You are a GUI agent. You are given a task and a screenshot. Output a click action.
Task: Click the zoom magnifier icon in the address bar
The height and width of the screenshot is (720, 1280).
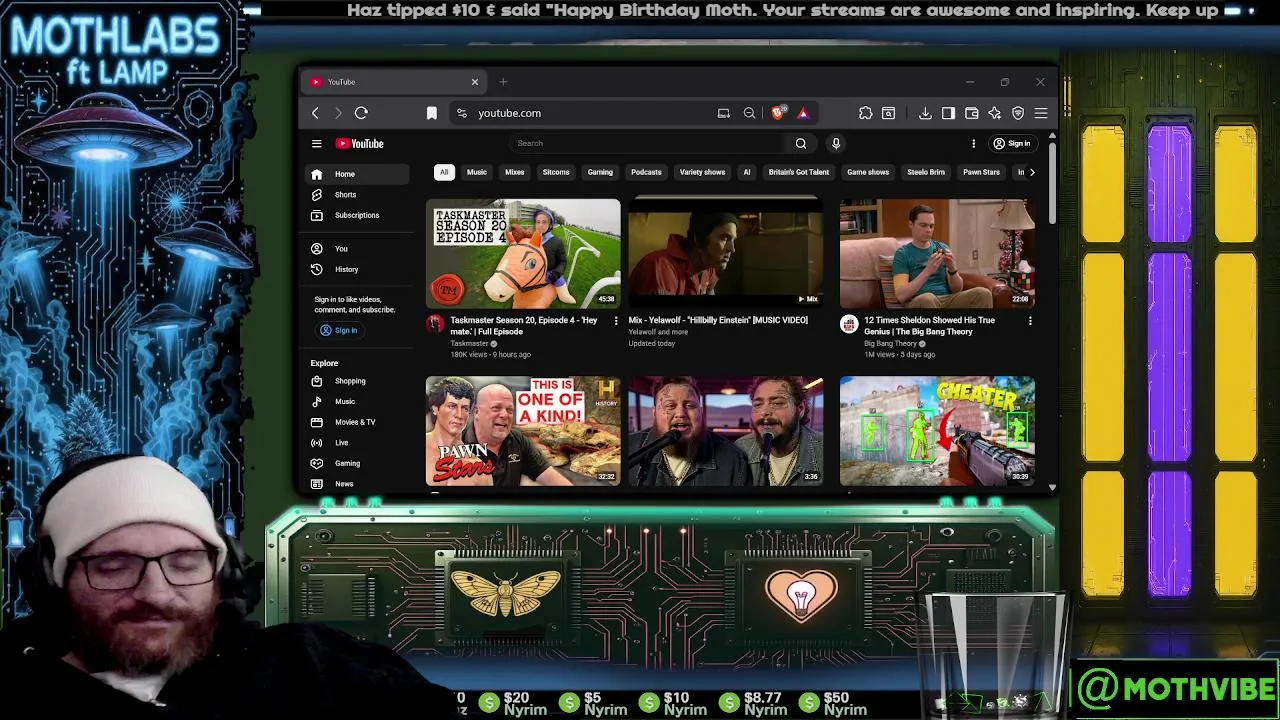pyautogui.click(x=749, y=113)
